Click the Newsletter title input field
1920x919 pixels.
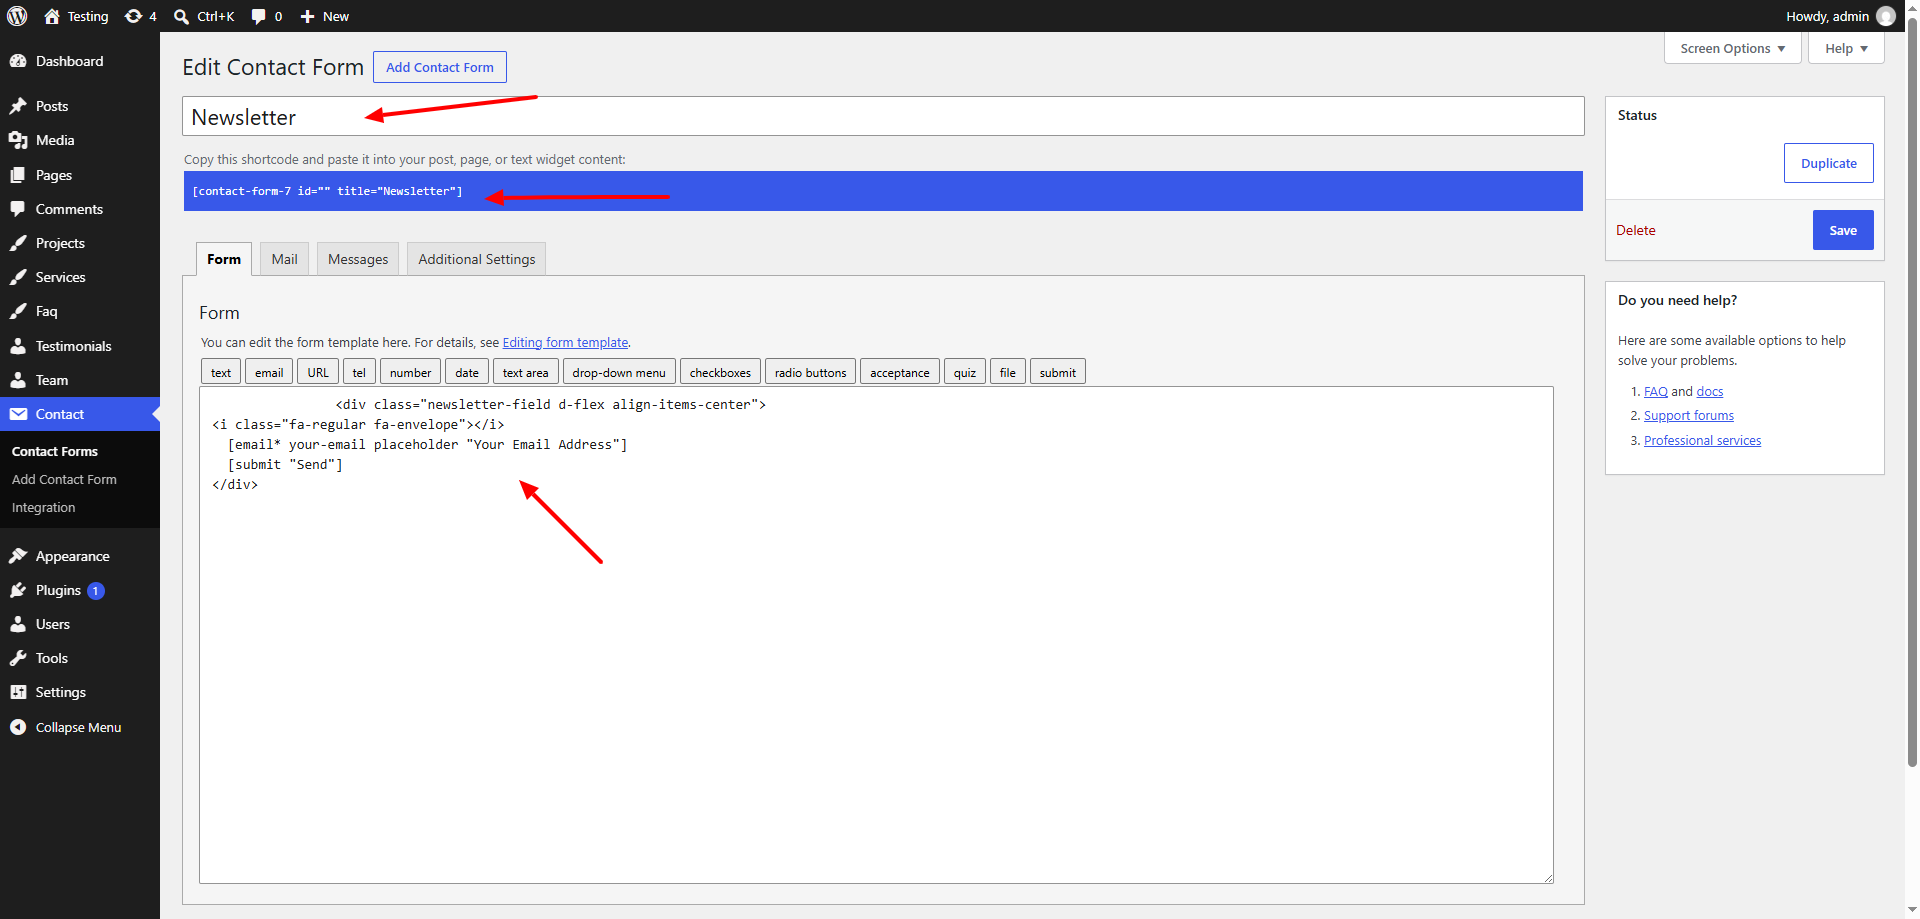click(x=883, y=116)
